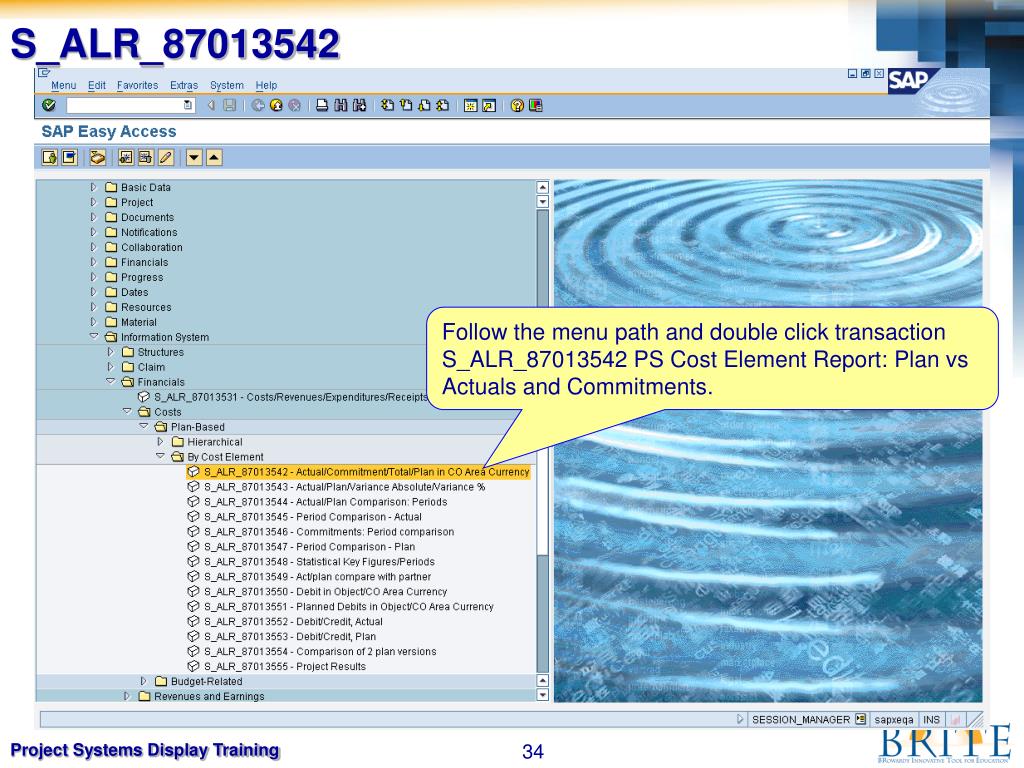Click the Change Favorites pencil icon

(166, 157)
